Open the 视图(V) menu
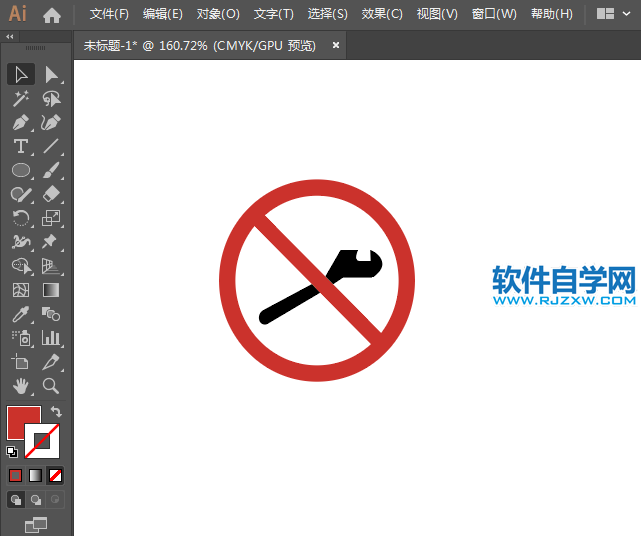Viewport: 641px width, 536px height. pos(437,14)
